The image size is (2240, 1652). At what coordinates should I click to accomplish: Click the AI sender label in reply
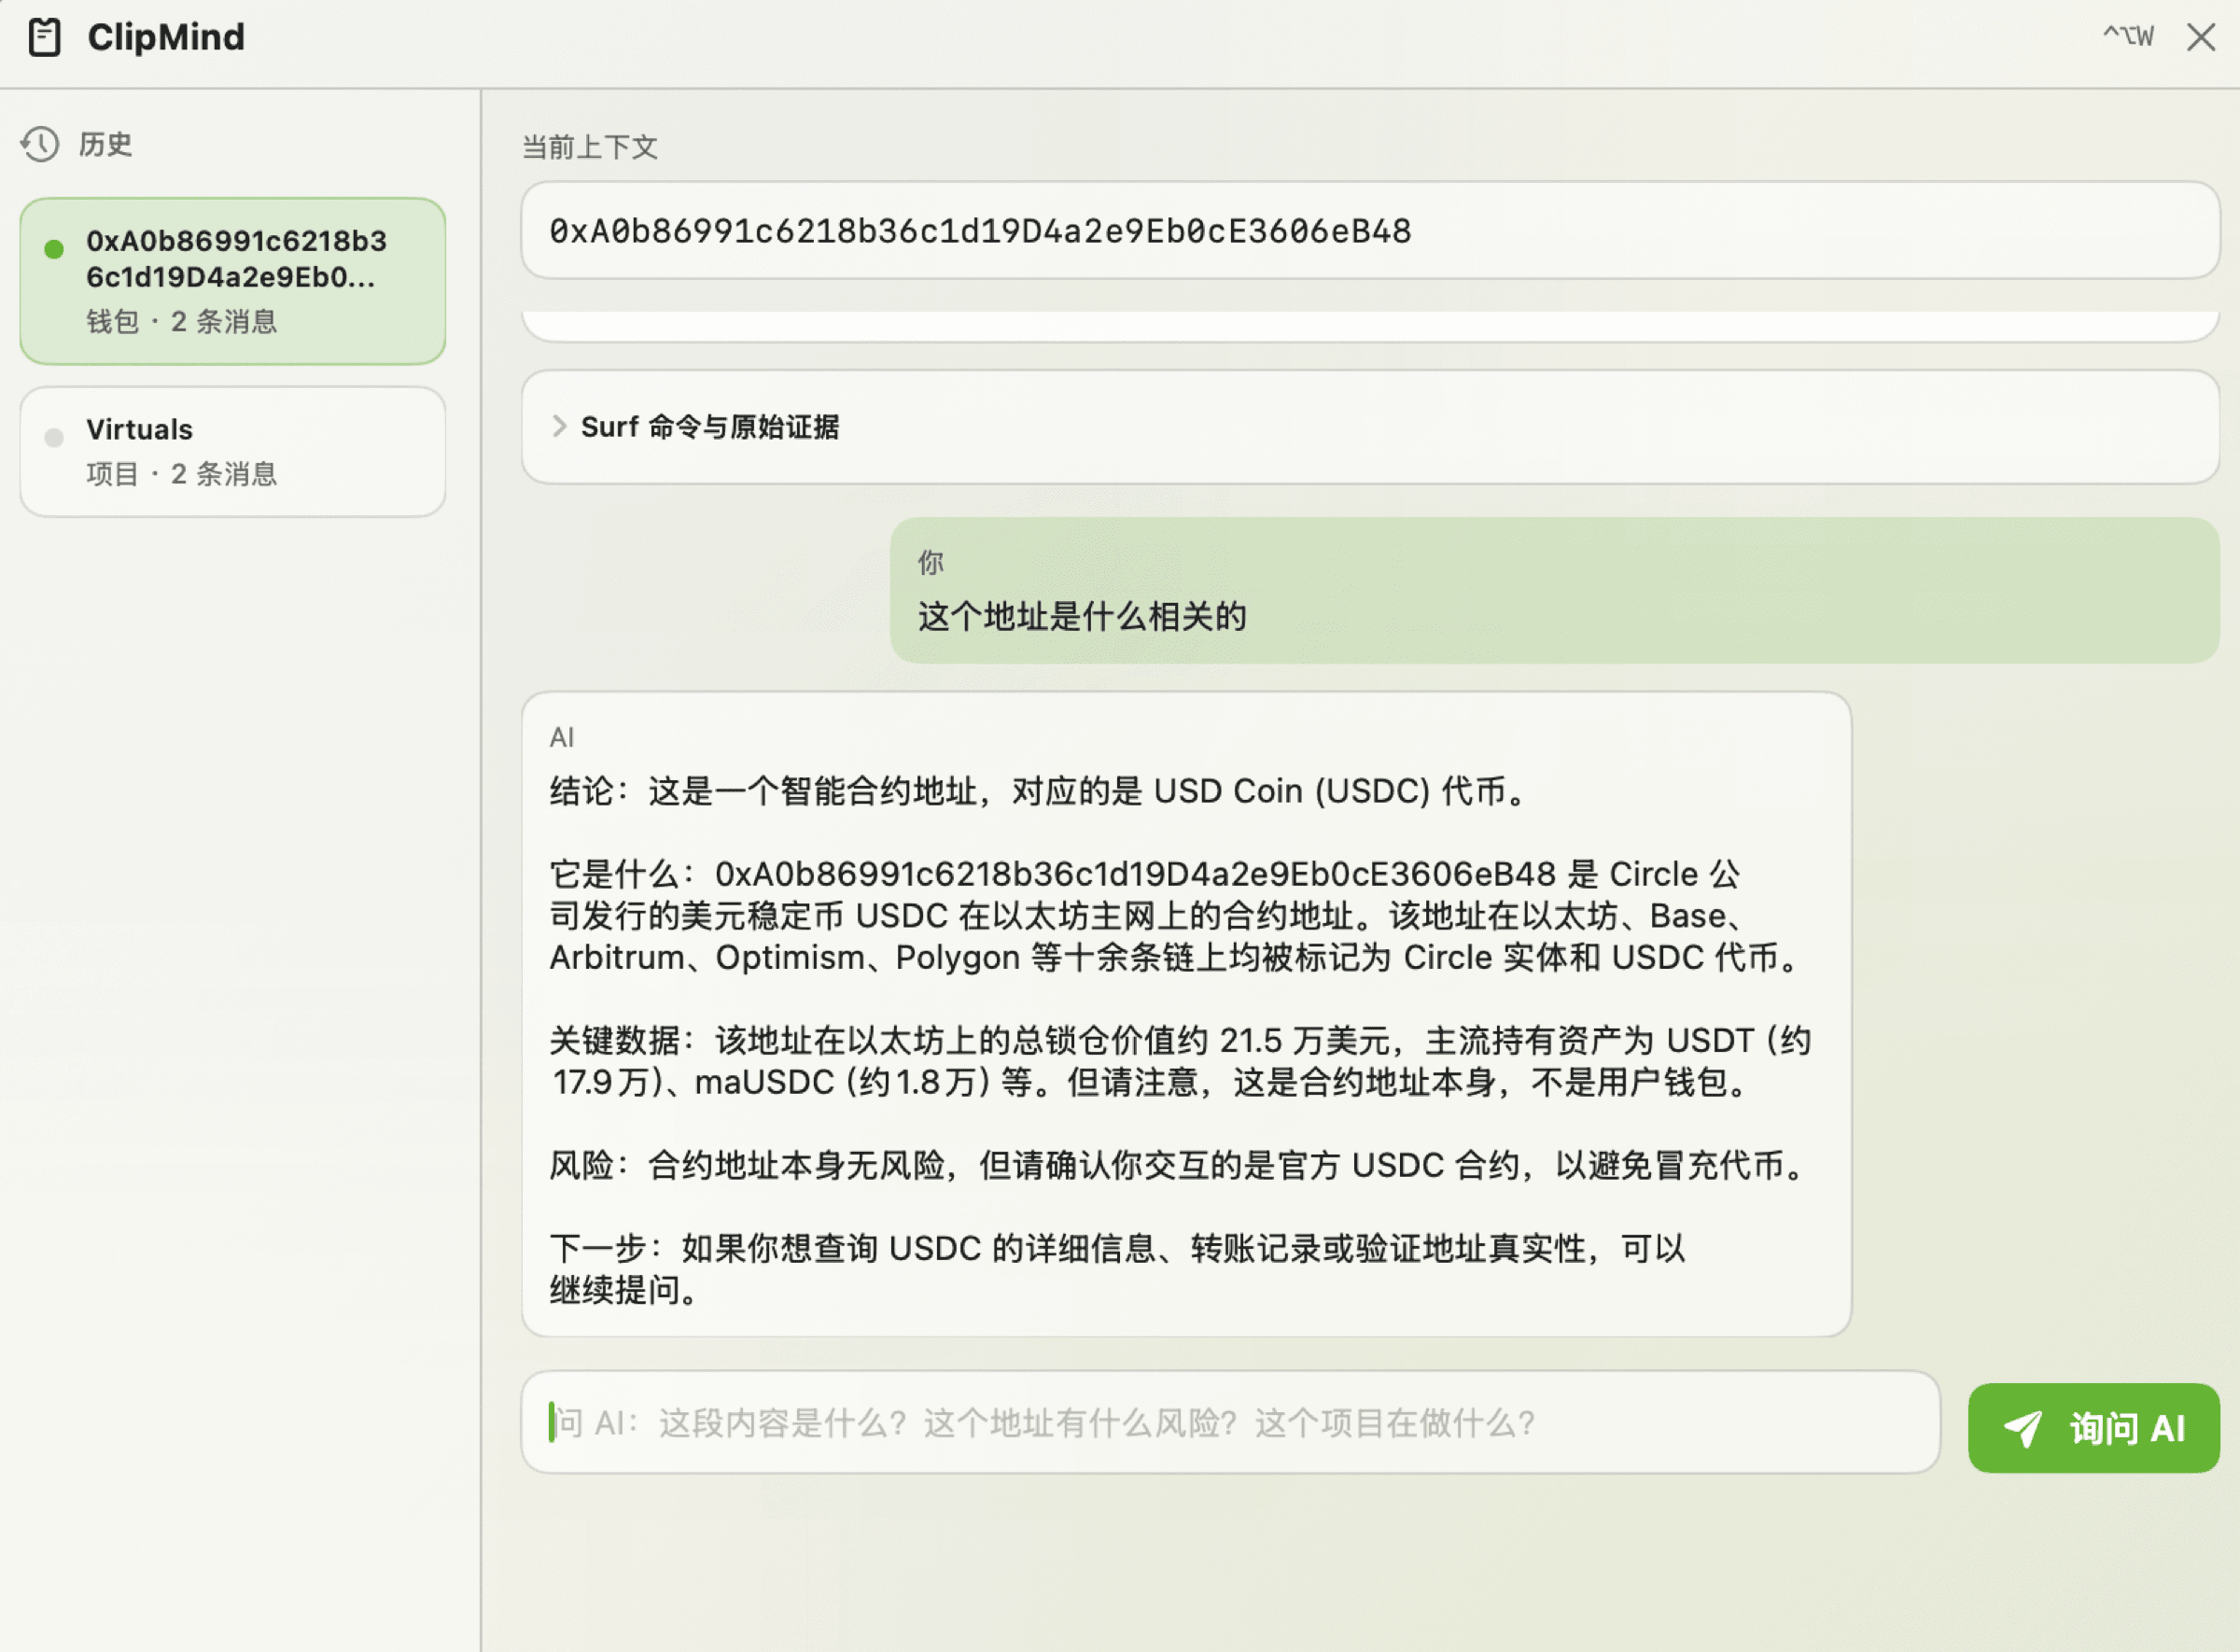click(x=562, y=738)
